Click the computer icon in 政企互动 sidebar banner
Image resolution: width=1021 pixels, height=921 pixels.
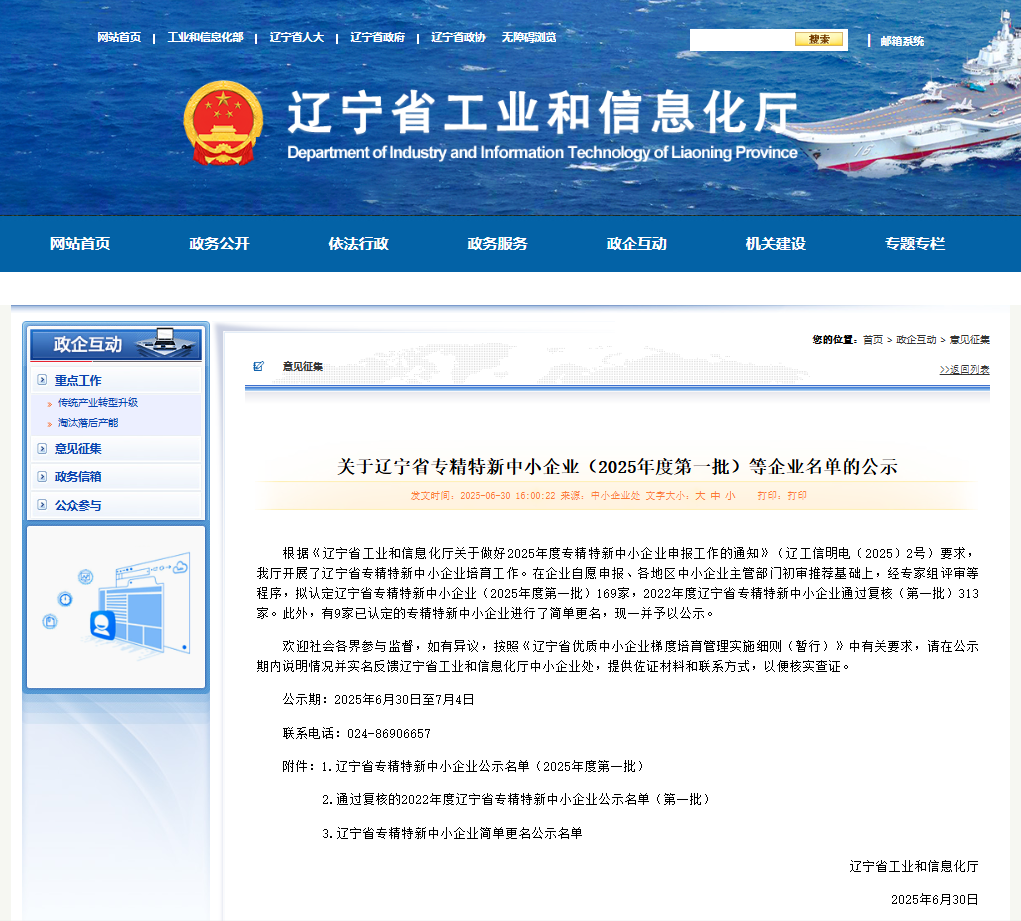coord(164,343)
